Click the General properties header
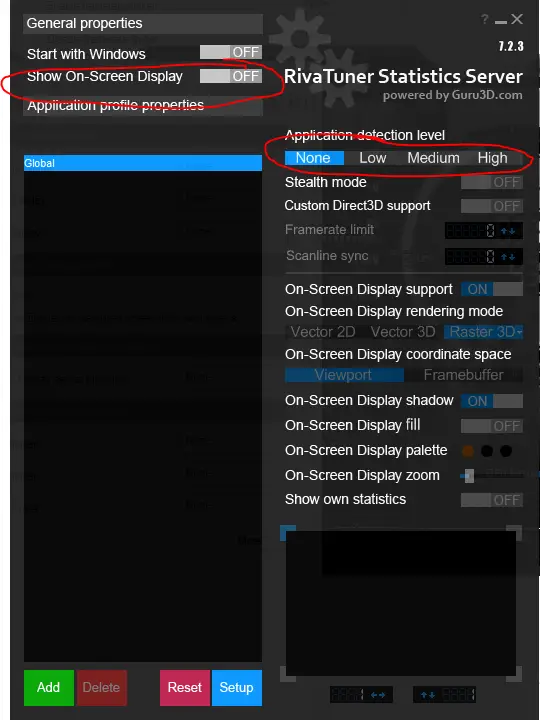The height and width of the screenshot is (720, 540). [x=143, y=23]
